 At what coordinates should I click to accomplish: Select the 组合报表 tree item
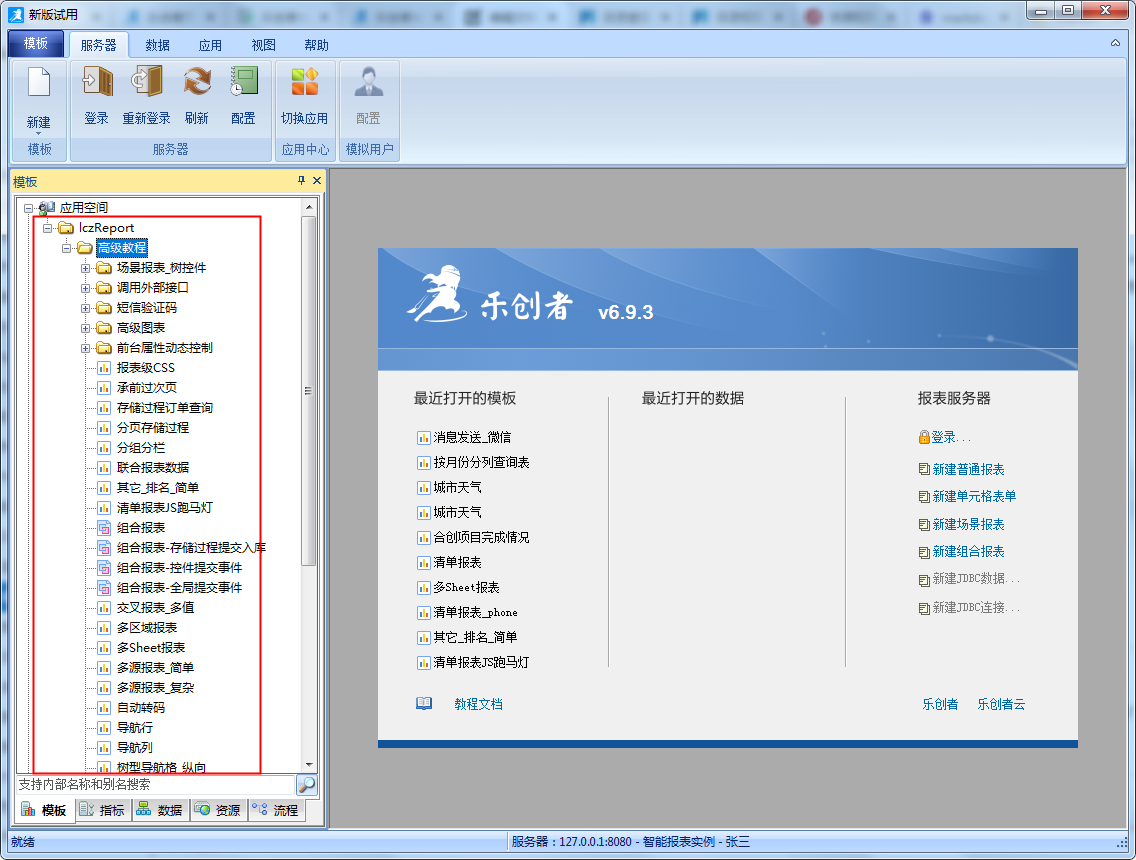[x=140, y=528]
